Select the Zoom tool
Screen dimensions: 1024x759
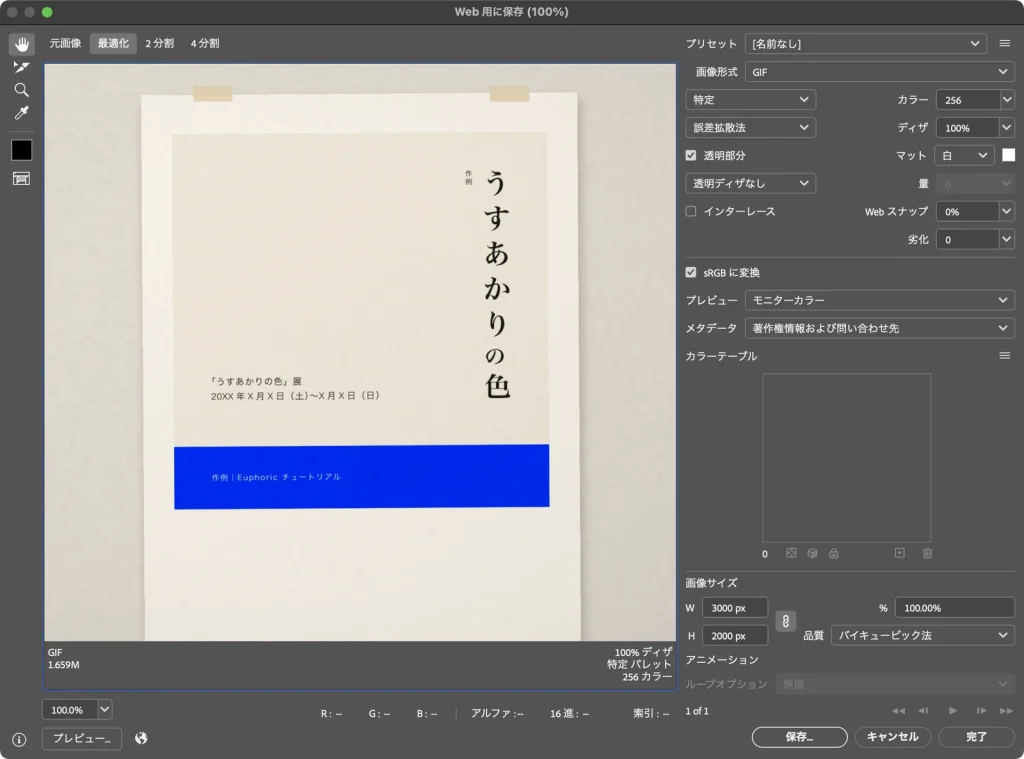click(22, 89)
